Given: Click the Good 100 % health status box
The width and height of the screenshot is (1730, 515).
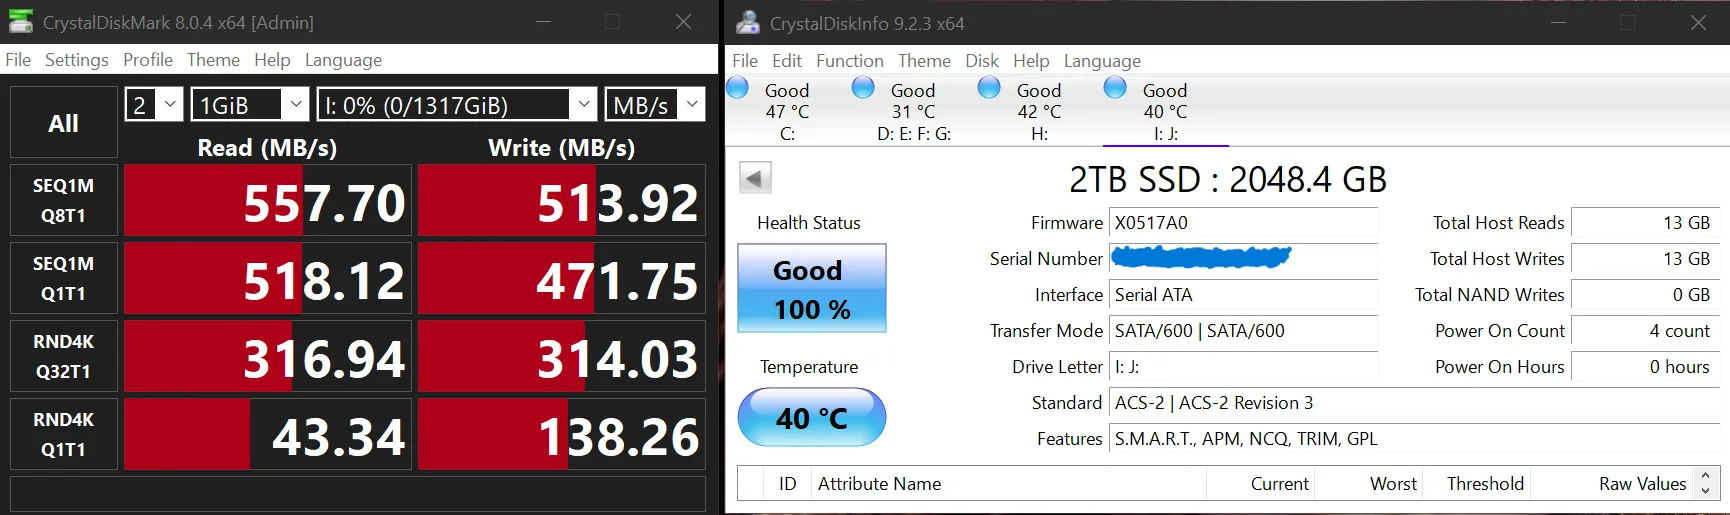Looking at the screenshot, I should (811, 288).
